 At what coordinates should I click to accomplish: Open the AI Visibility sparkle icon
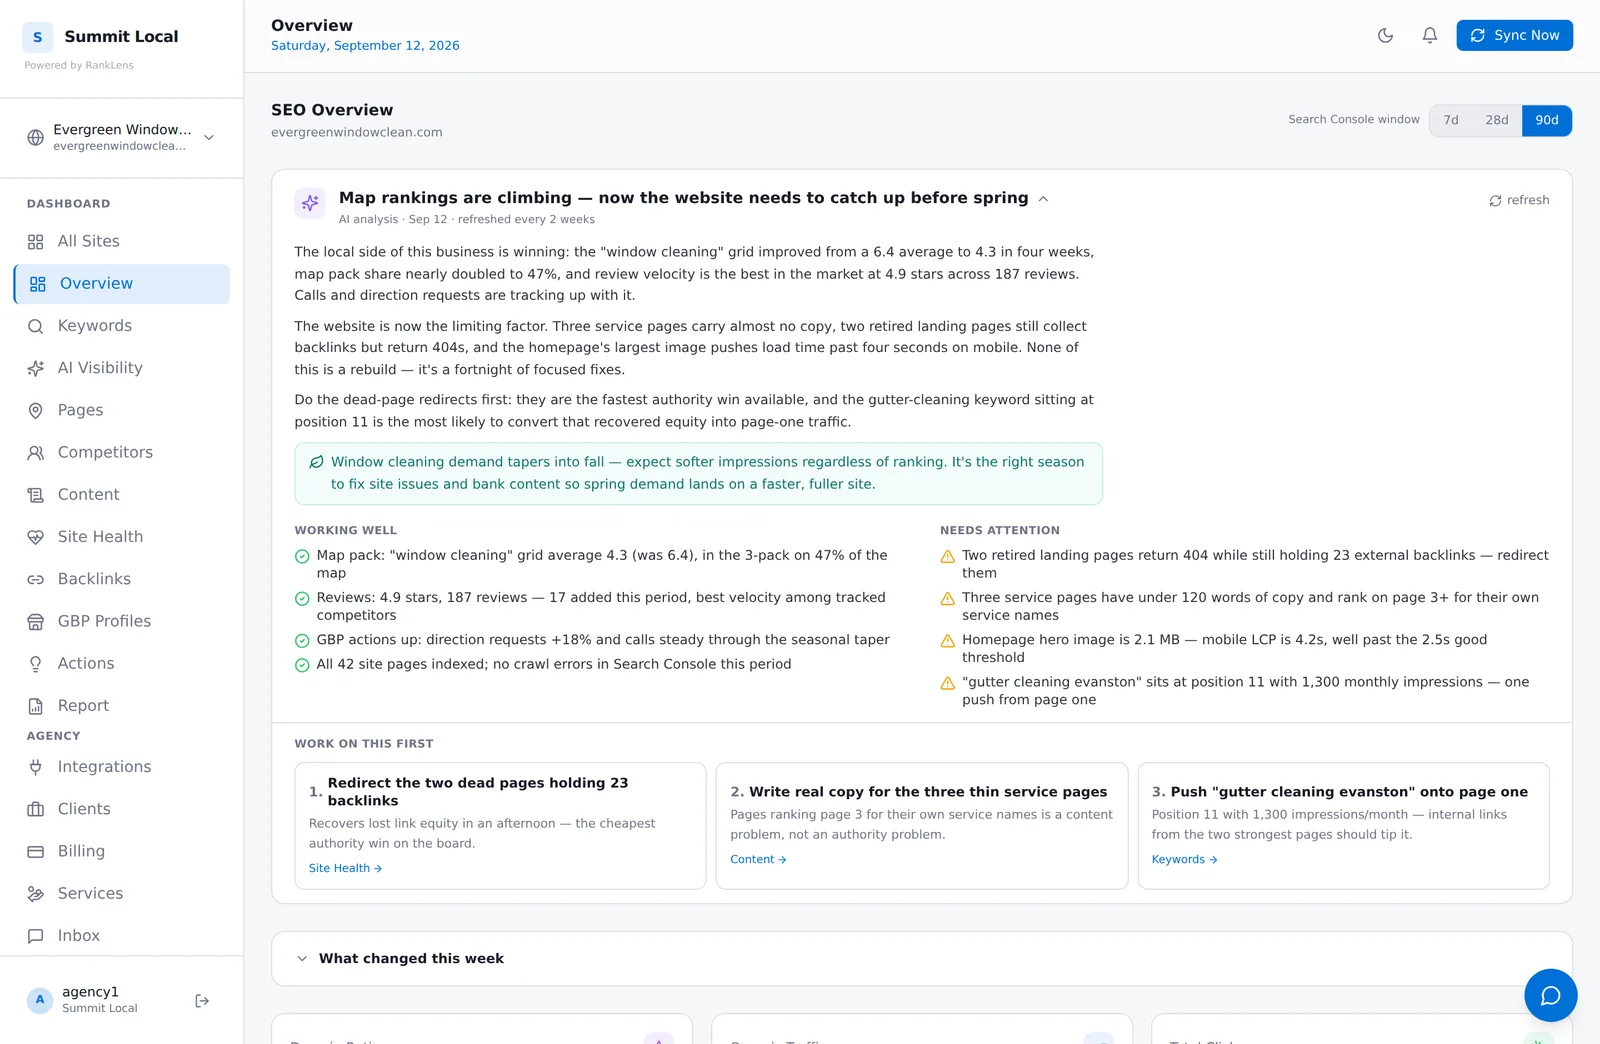(x=35, y=368)
